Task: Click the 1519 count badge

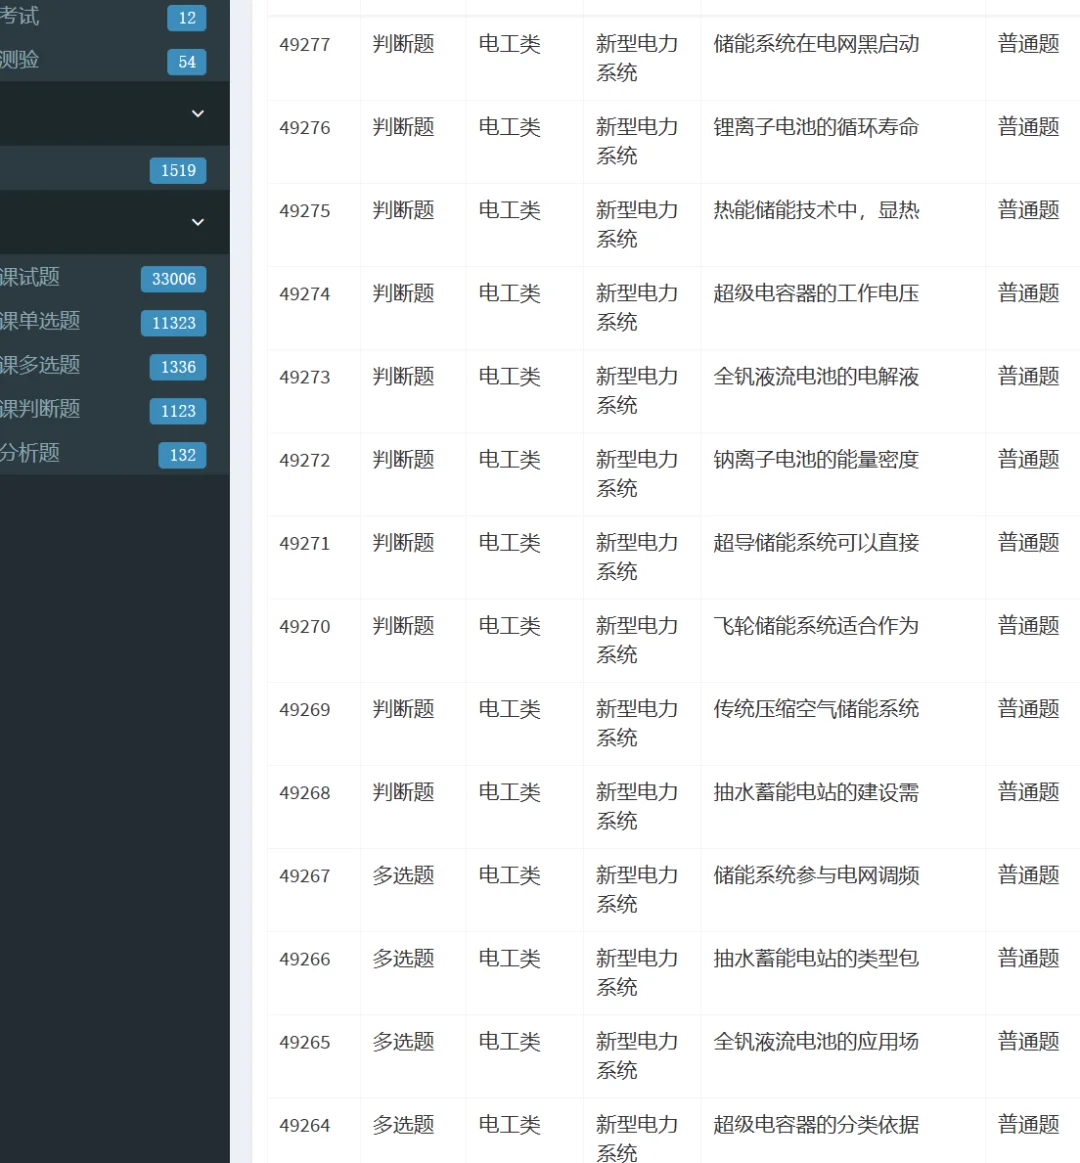Action: pos(177,170)
